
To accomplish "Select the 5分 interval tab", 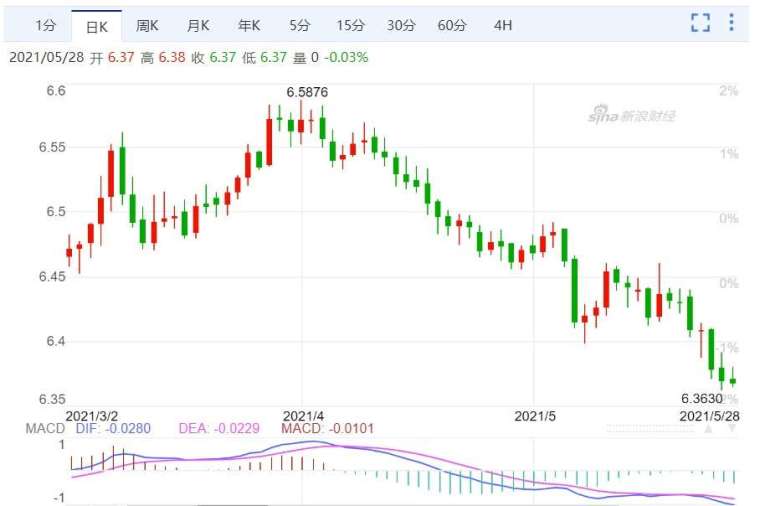I will point(300,25).
